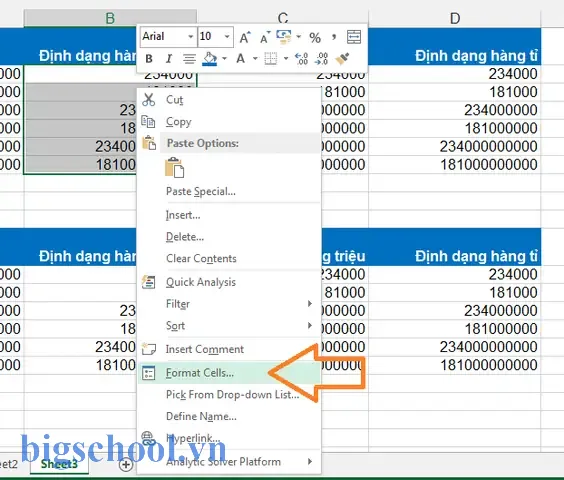Select Delete... in context menu
Viewport: 564px width, 480px height.
[x=229, y=237]
